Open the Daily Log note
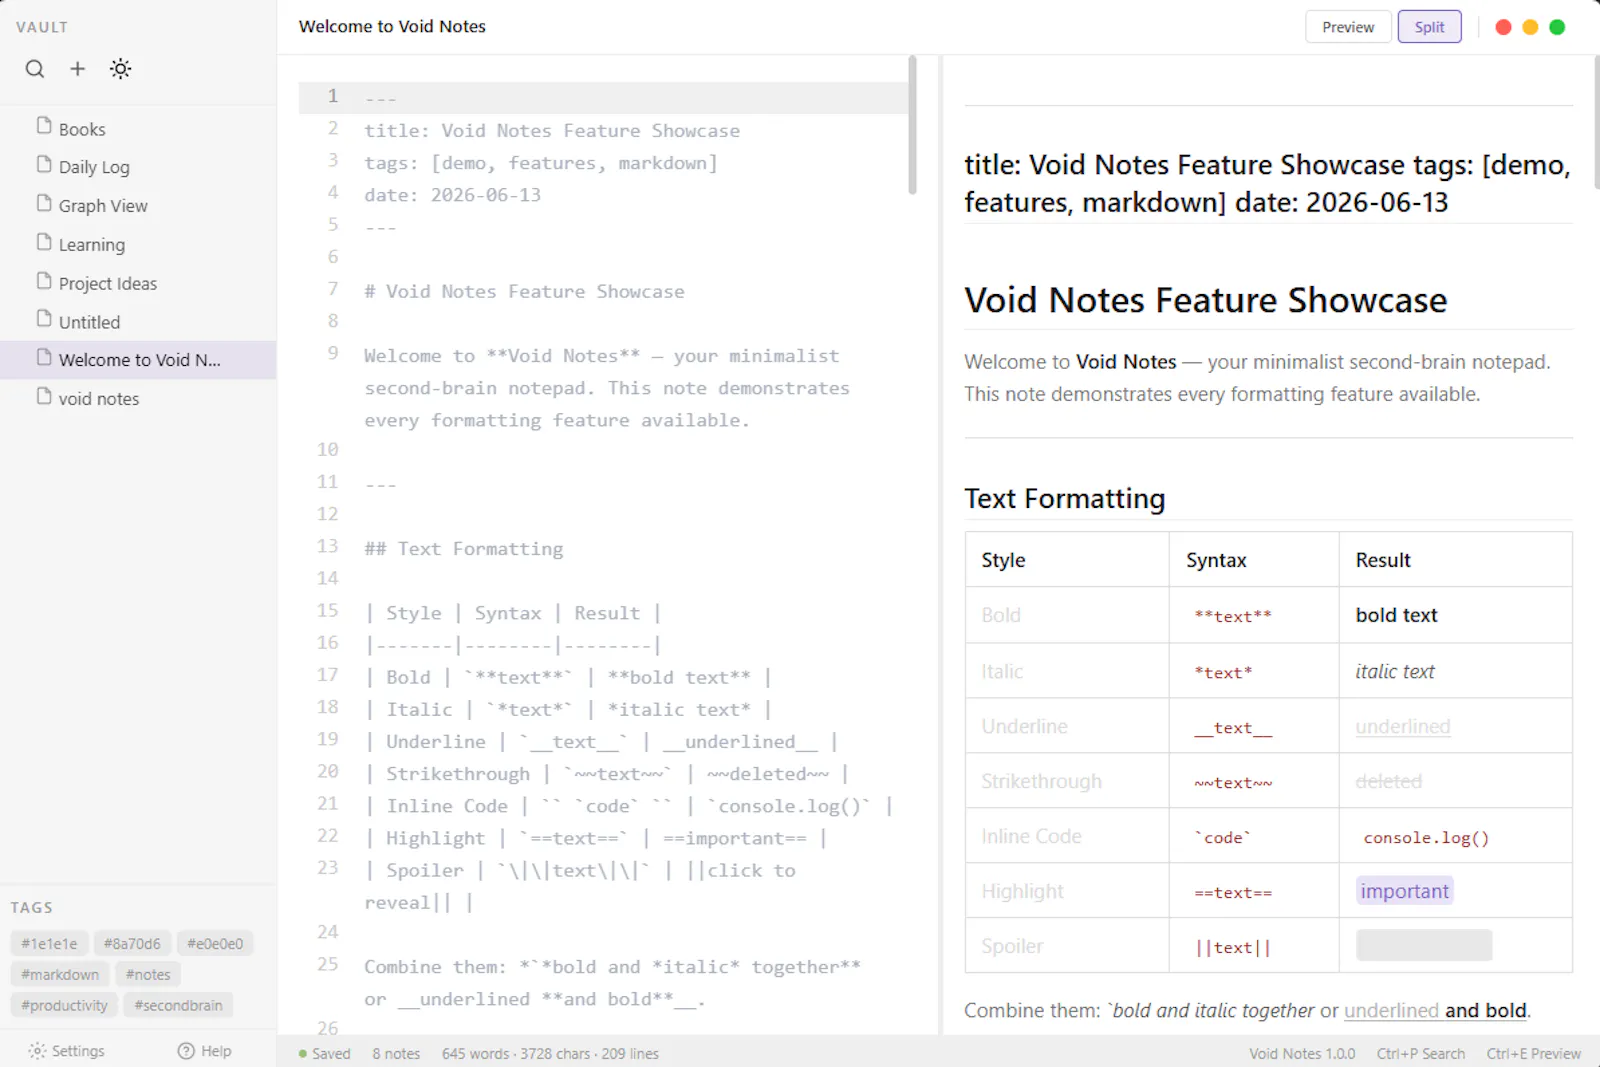The image size is (1600, 1067). [138, 166]
